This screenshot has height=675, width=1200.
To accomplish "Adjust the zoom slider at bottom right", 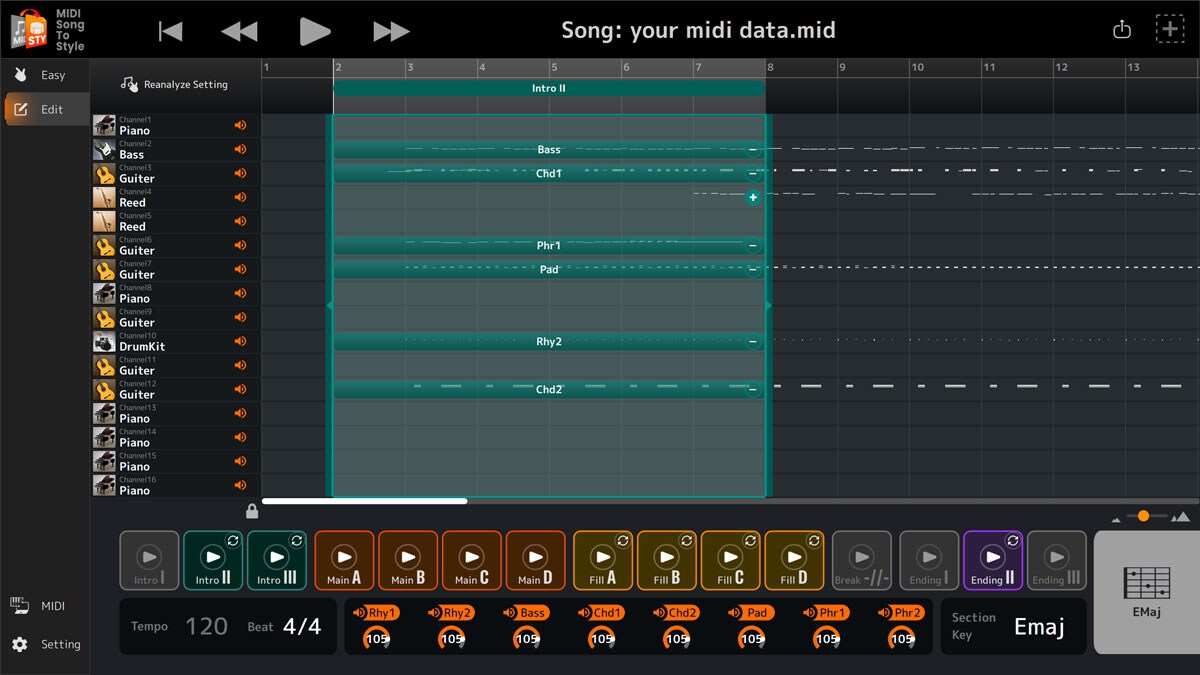I will [x=1143, y=518].
